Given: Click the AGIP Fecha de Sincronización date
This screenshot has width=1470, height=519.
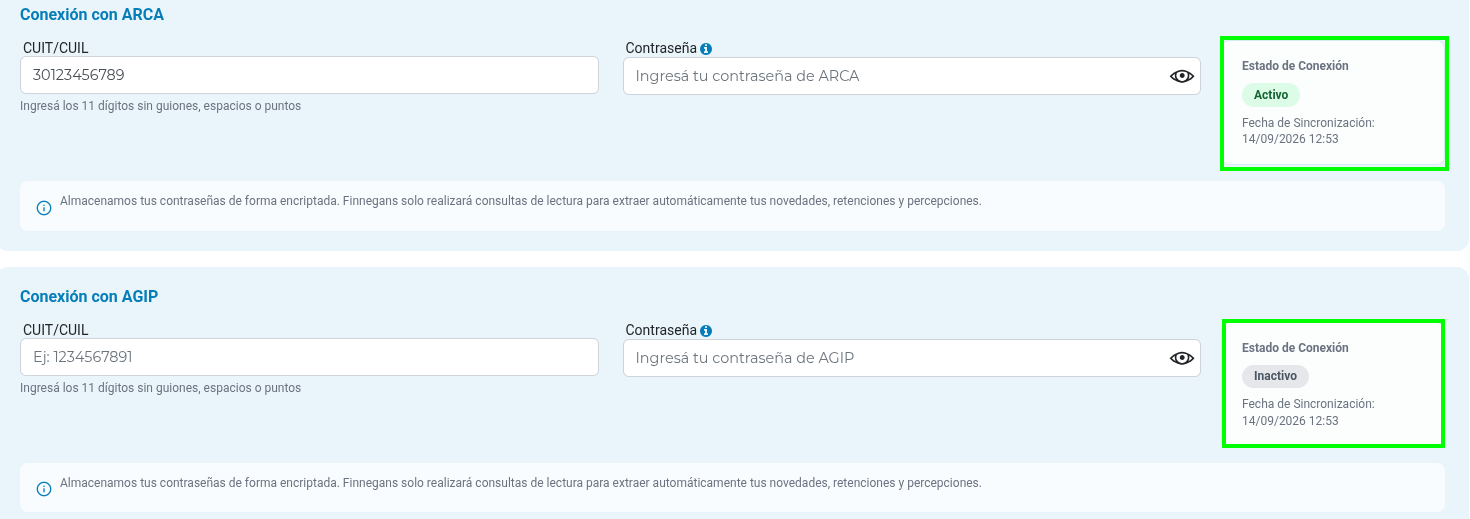Looking at the screenshot, I should click(x=1290, y=421).
